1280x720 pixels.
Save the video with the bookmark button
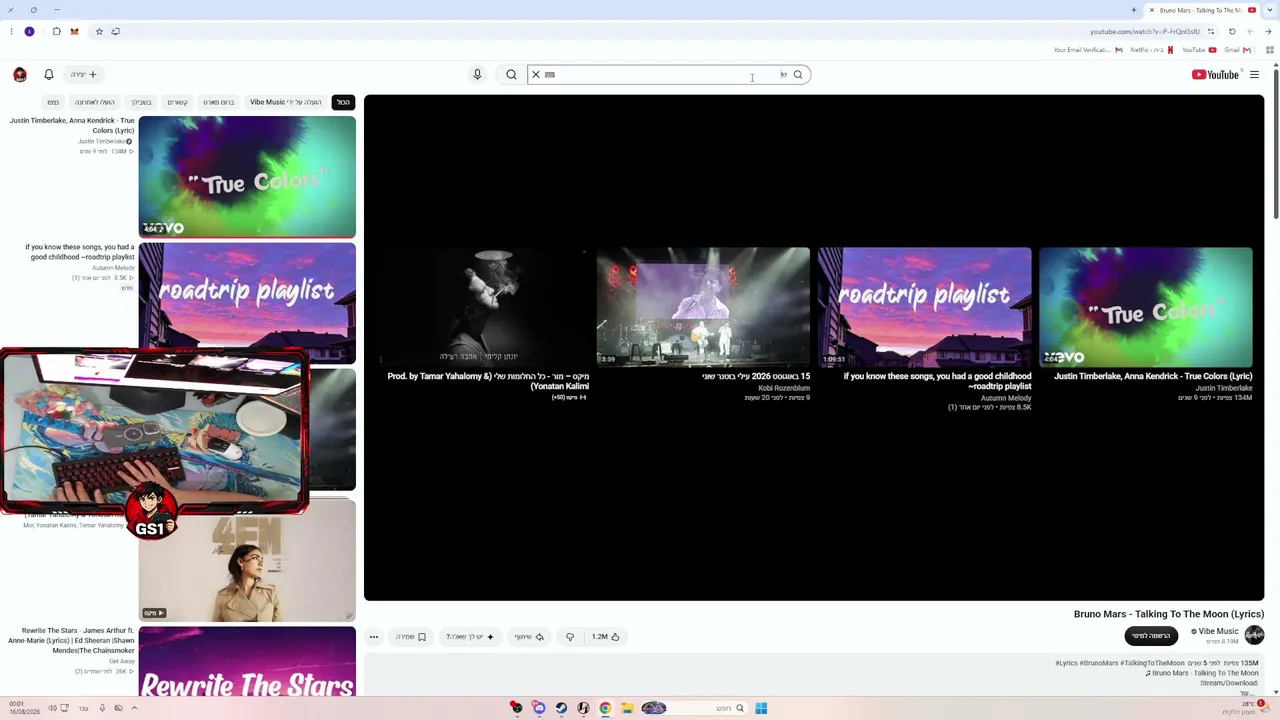(411, 637)
